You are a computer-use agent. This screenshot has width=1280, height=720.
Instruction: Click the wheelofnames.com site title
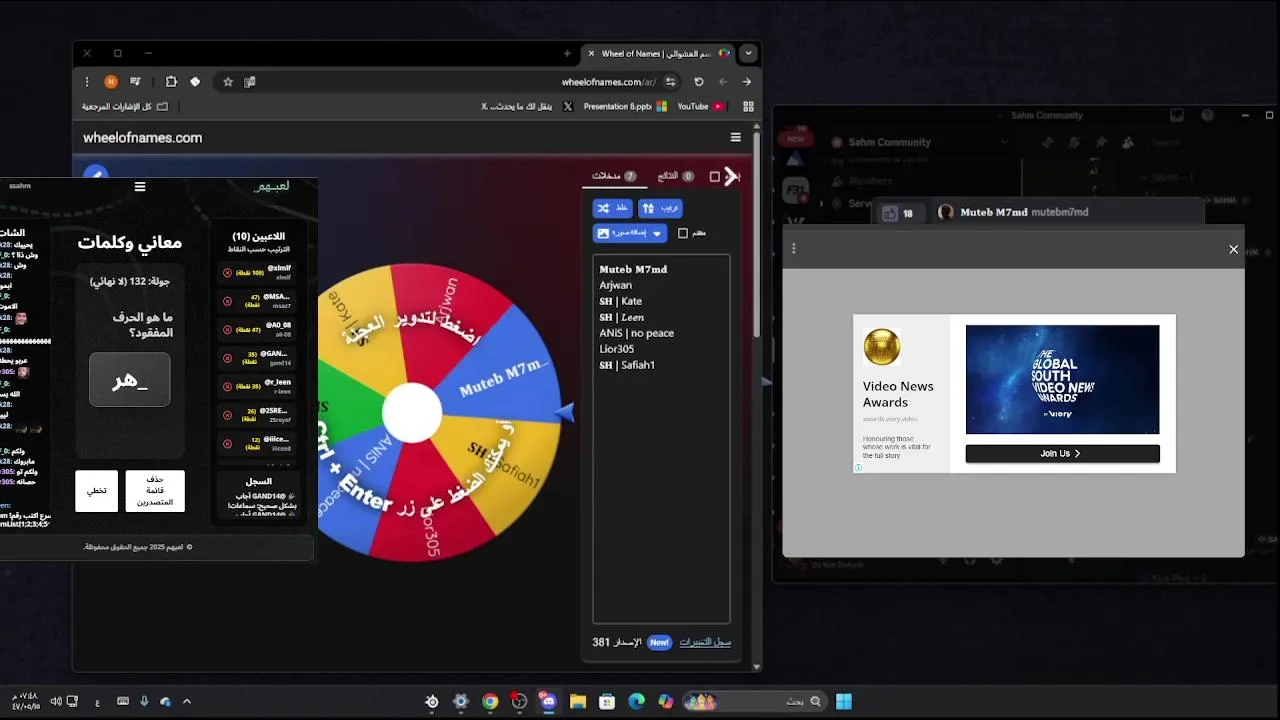142,138
